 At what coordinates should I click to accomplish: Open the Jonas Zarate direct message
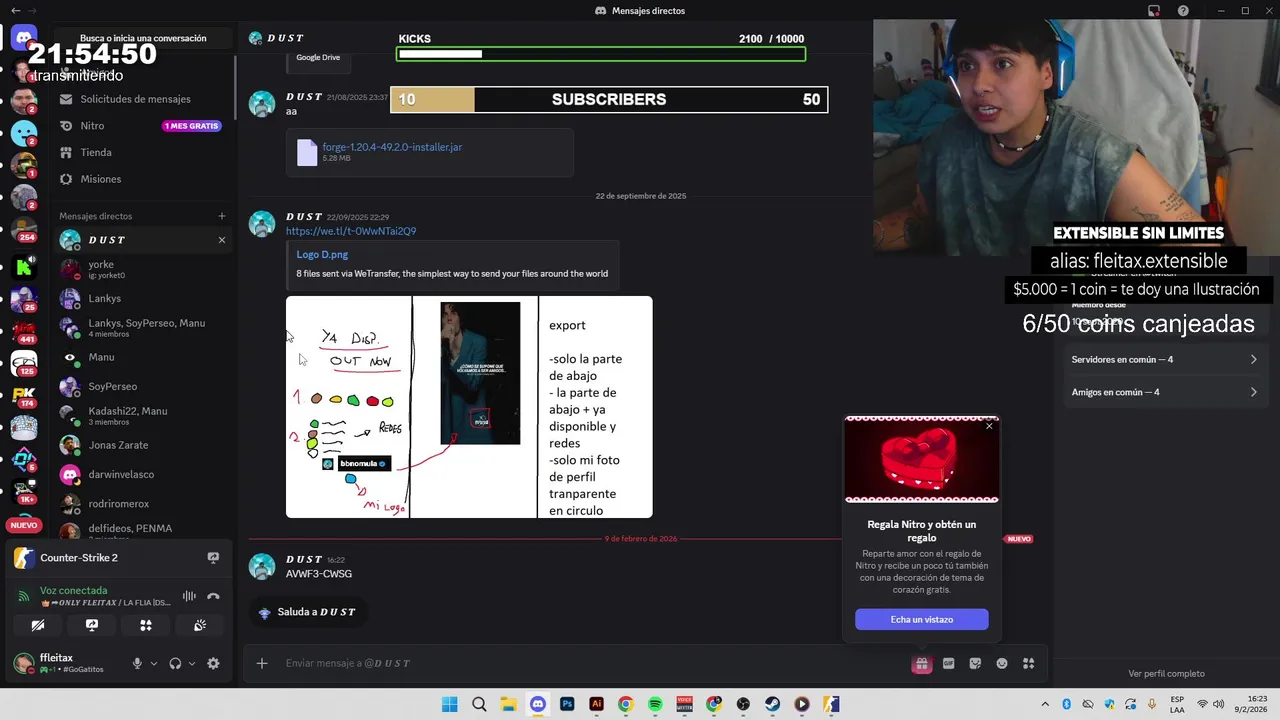[x=142, y=445]
